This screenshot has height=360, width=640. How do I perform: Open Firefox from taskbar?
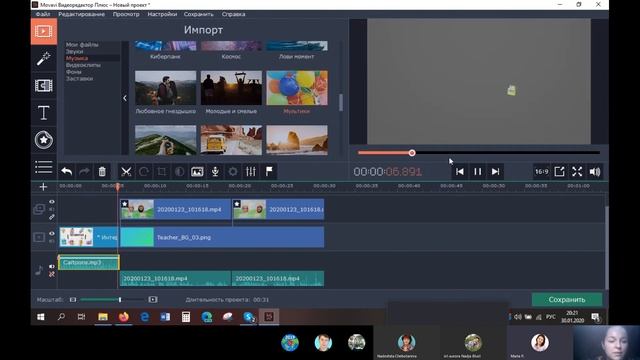[124, 317]
